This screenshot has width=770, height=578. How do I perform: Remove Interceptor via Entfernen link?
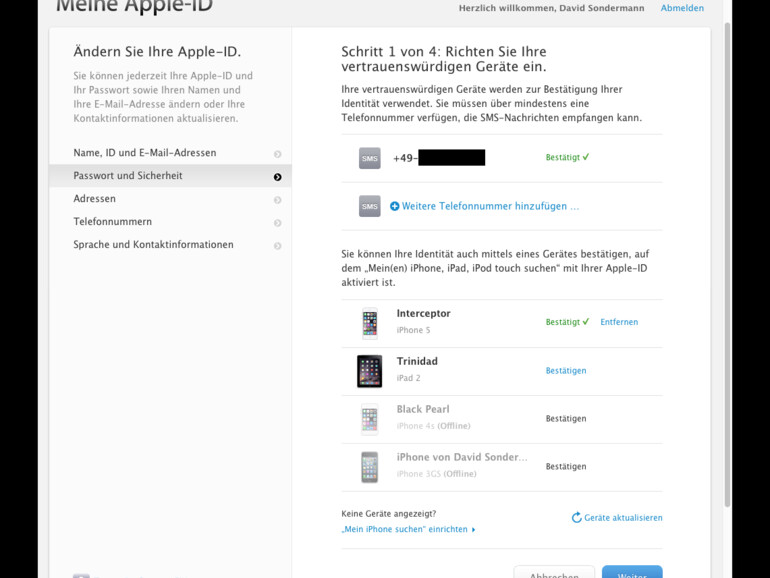(x=619, y=322)
